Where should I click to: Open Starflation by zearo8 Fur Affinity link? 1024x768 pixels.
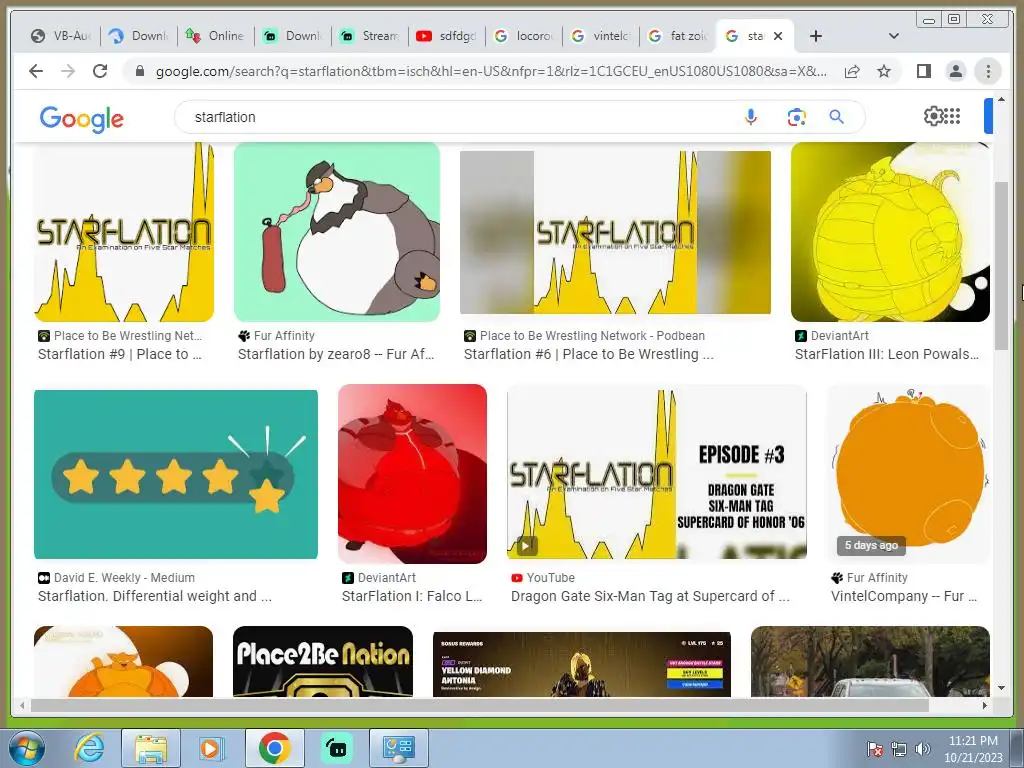336,354
